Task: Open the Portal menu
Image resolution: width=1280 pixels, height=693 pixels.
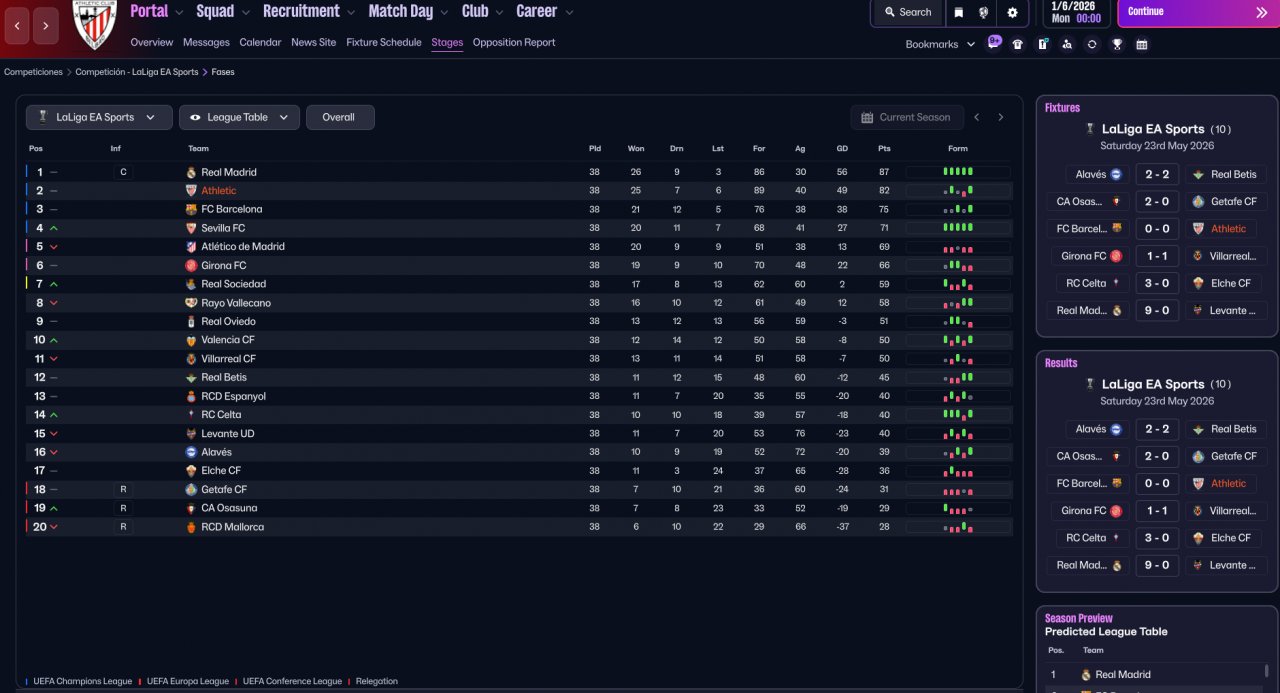Action: 149,11
